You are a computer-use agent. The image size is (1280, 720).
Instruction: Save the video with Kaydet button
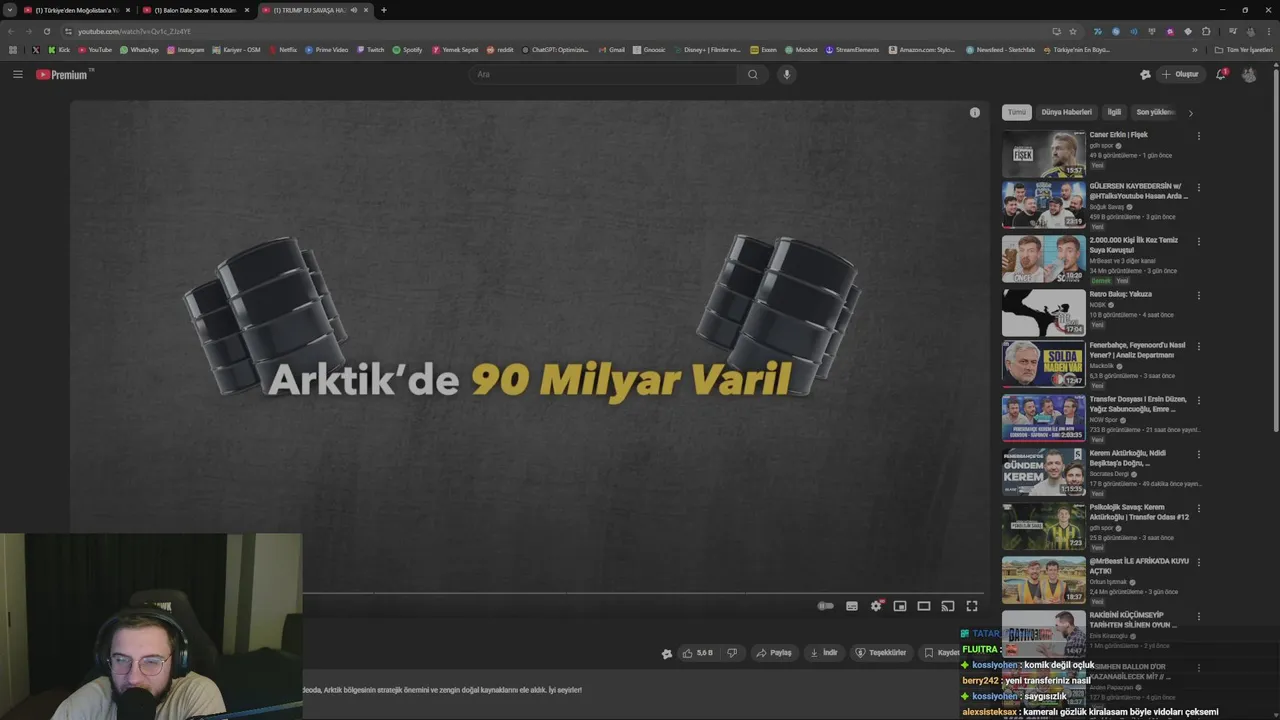(x=942, y=653)
